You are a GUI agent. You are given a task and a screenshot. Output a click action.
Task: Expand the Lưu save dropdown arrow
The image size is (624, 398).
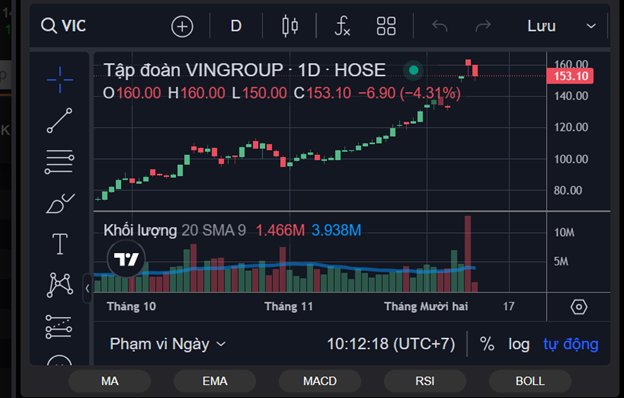click(591, 26)
